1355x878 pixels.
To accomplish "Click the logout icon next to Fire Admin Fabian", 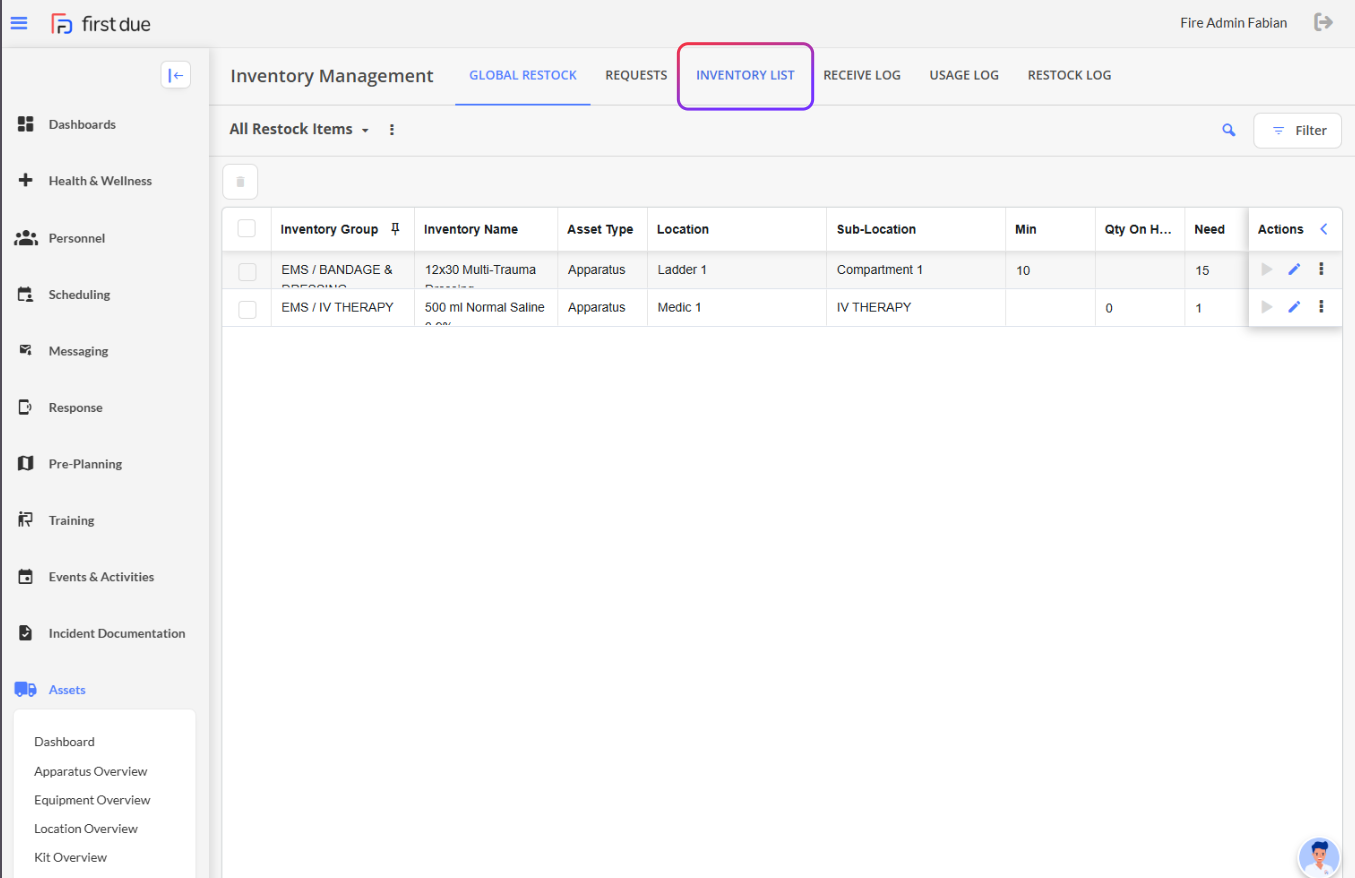I will pyautogui.click(x=1324, y=22).
